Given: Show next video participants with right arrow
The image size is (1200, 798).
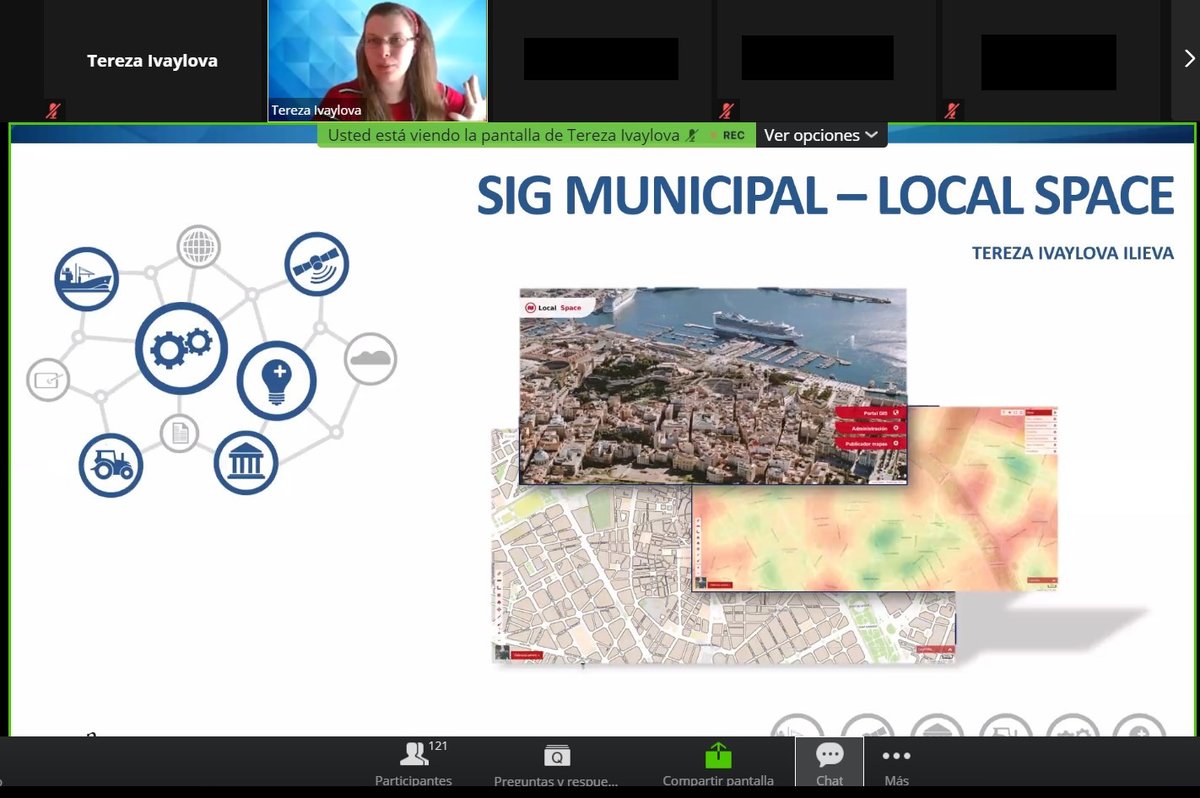Looking at the screenshot, I should point(1189,59).
